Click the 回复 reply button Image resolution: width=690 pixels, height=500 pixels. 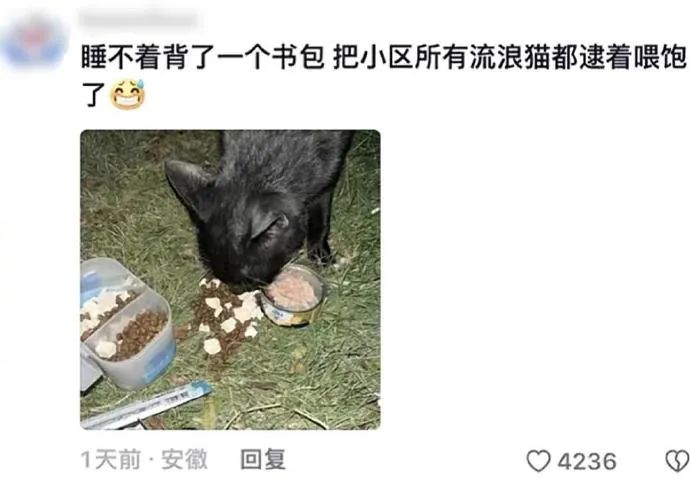click(x=263, y=460)
